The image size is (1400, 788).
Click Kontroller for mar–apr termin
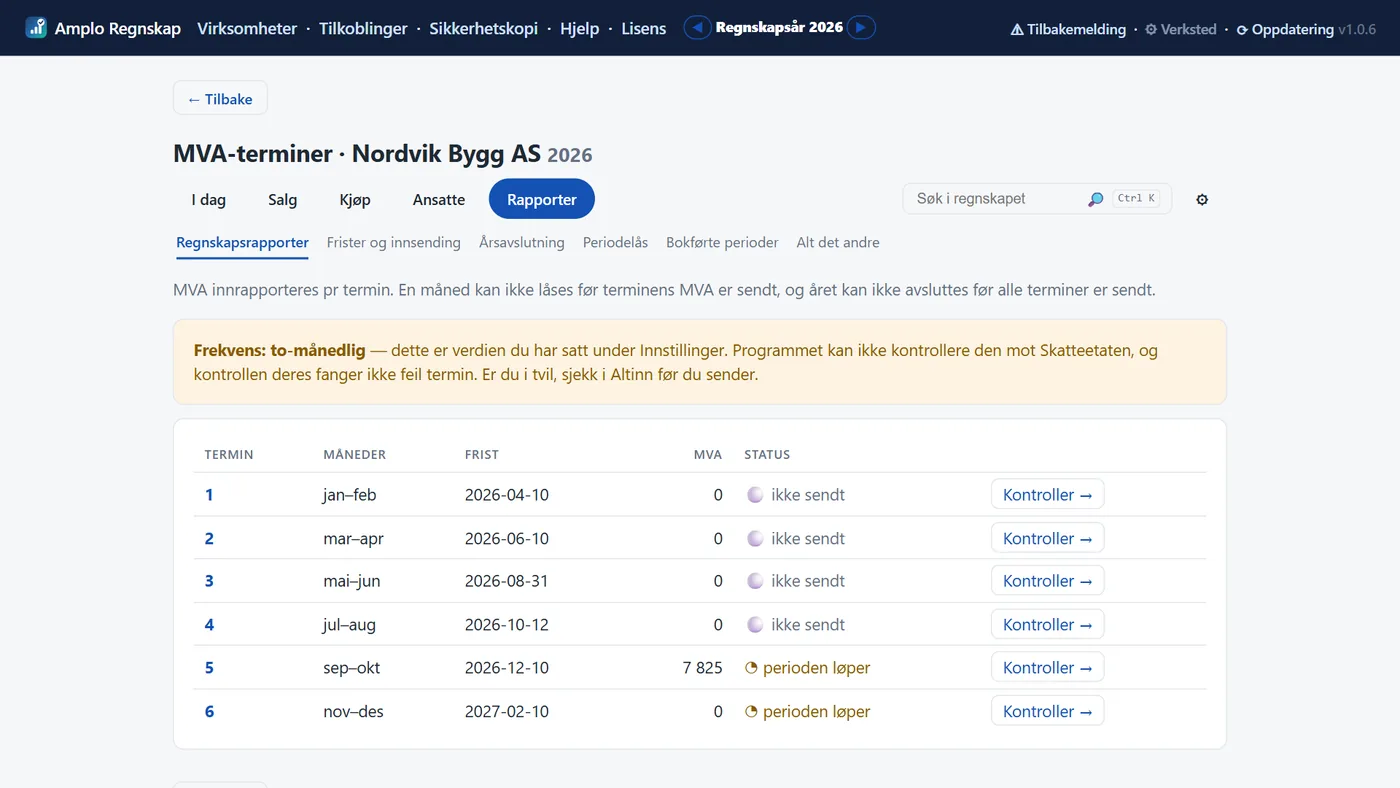[1047, 538]
